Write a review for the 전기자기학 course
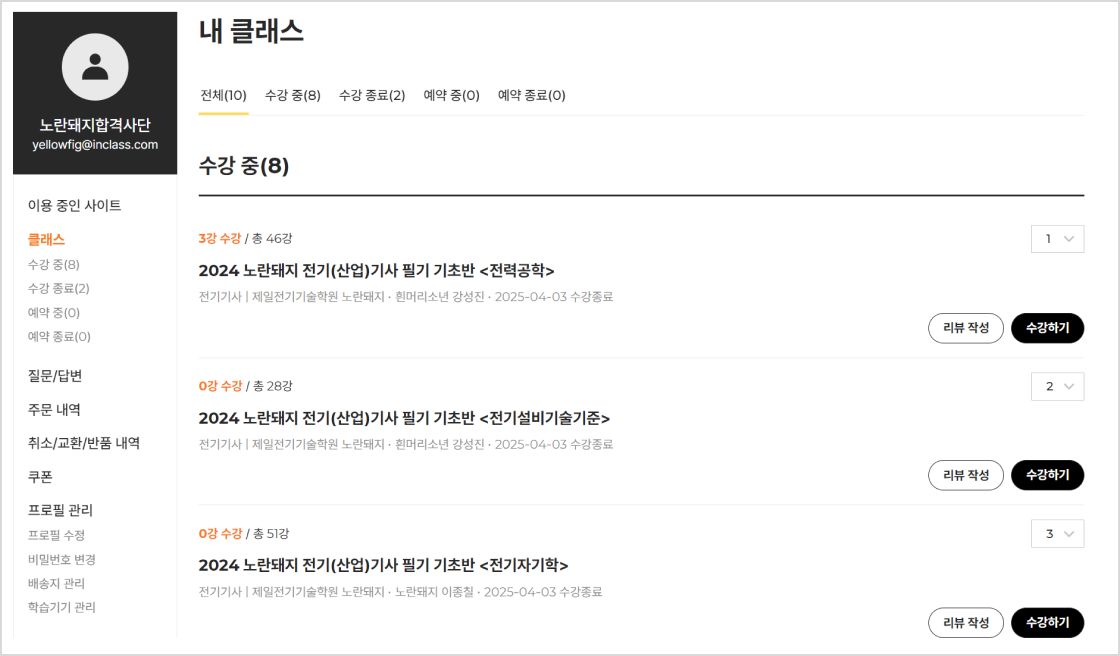This screenshot has width=1120, height=656. [x=966, y=622]
